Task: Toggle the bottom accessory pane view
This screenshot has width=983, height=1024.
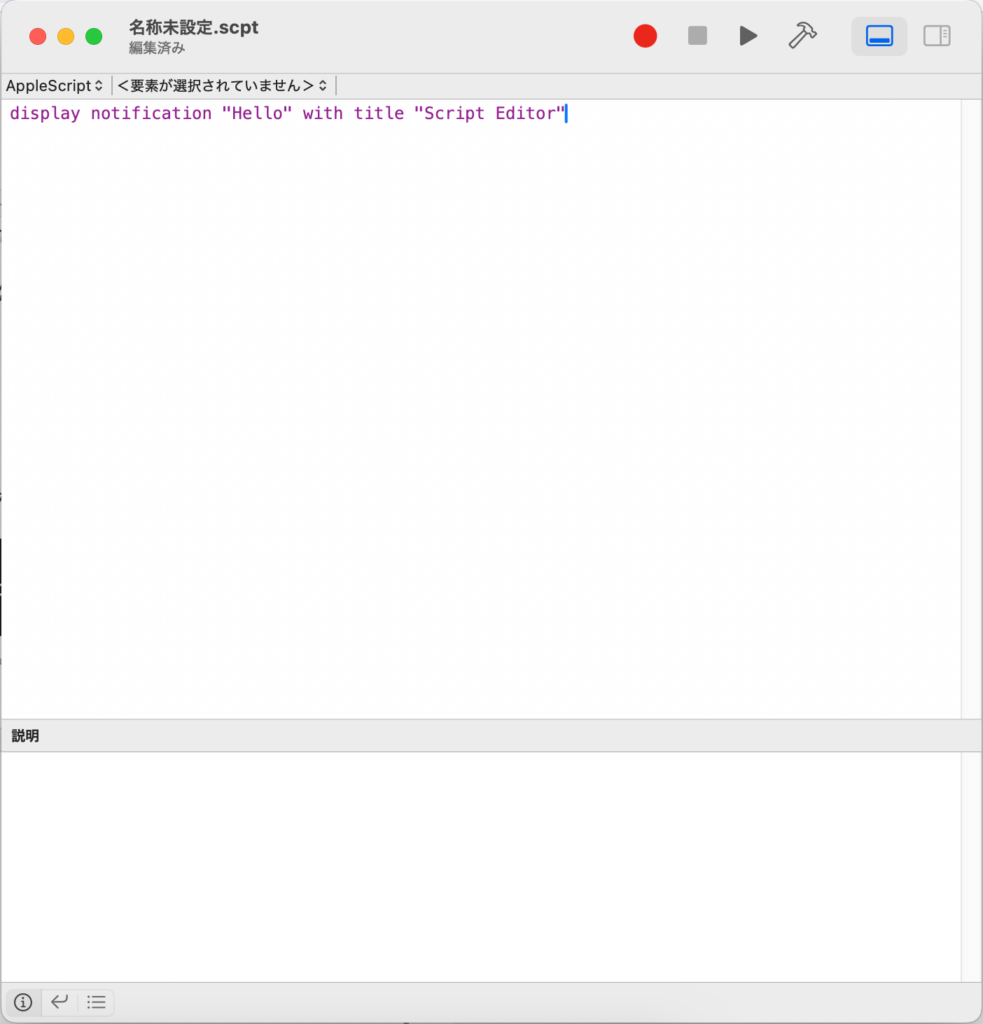Action: coord(879,36)
